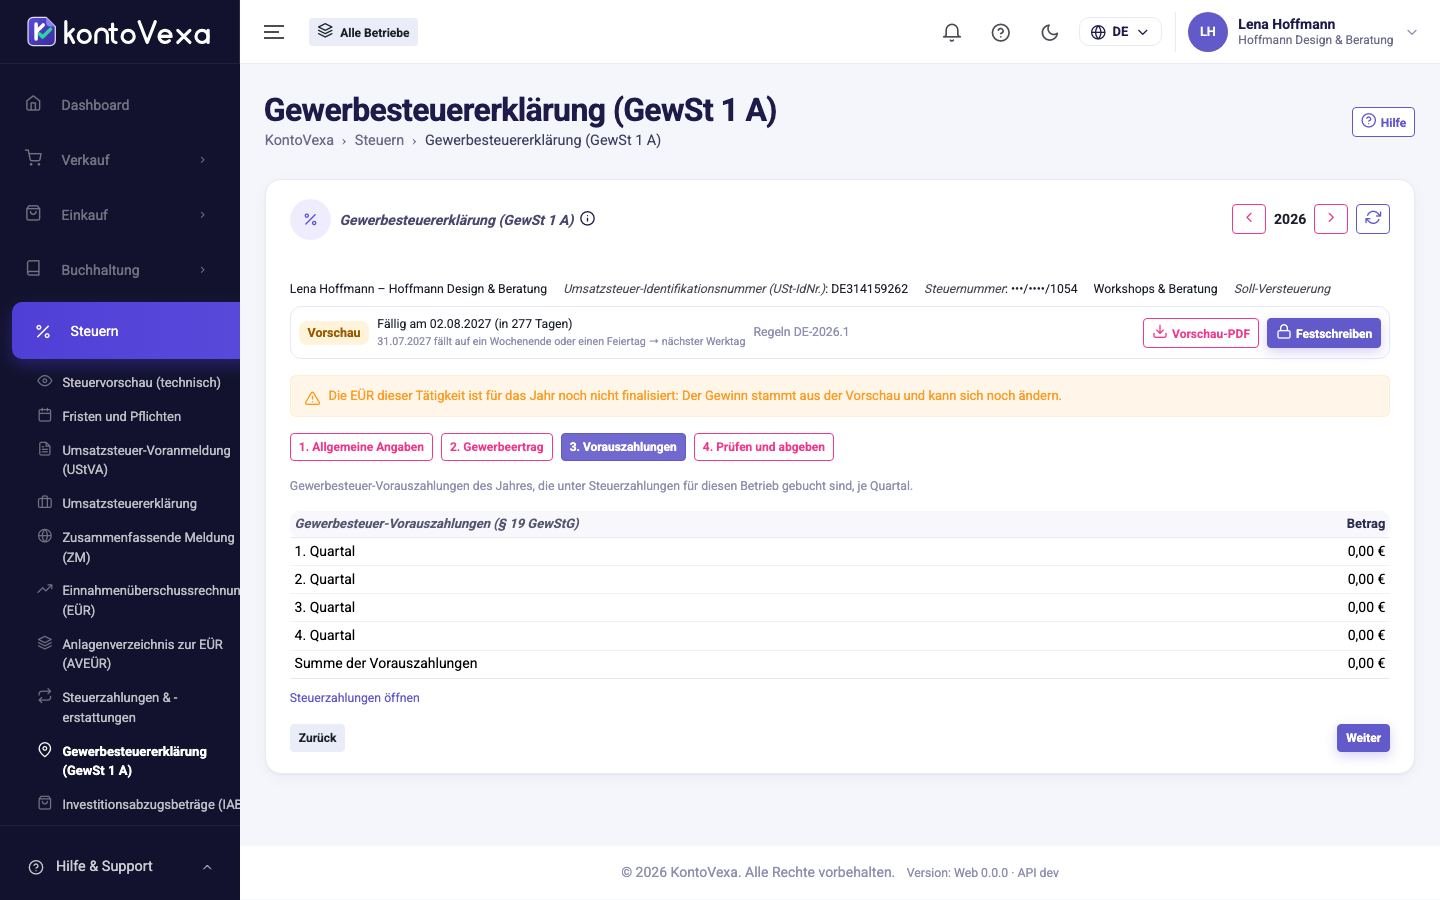
Task: Show info about Gewerbesteuererklärung (GewSt 1 A)
Action: point(588,219)
